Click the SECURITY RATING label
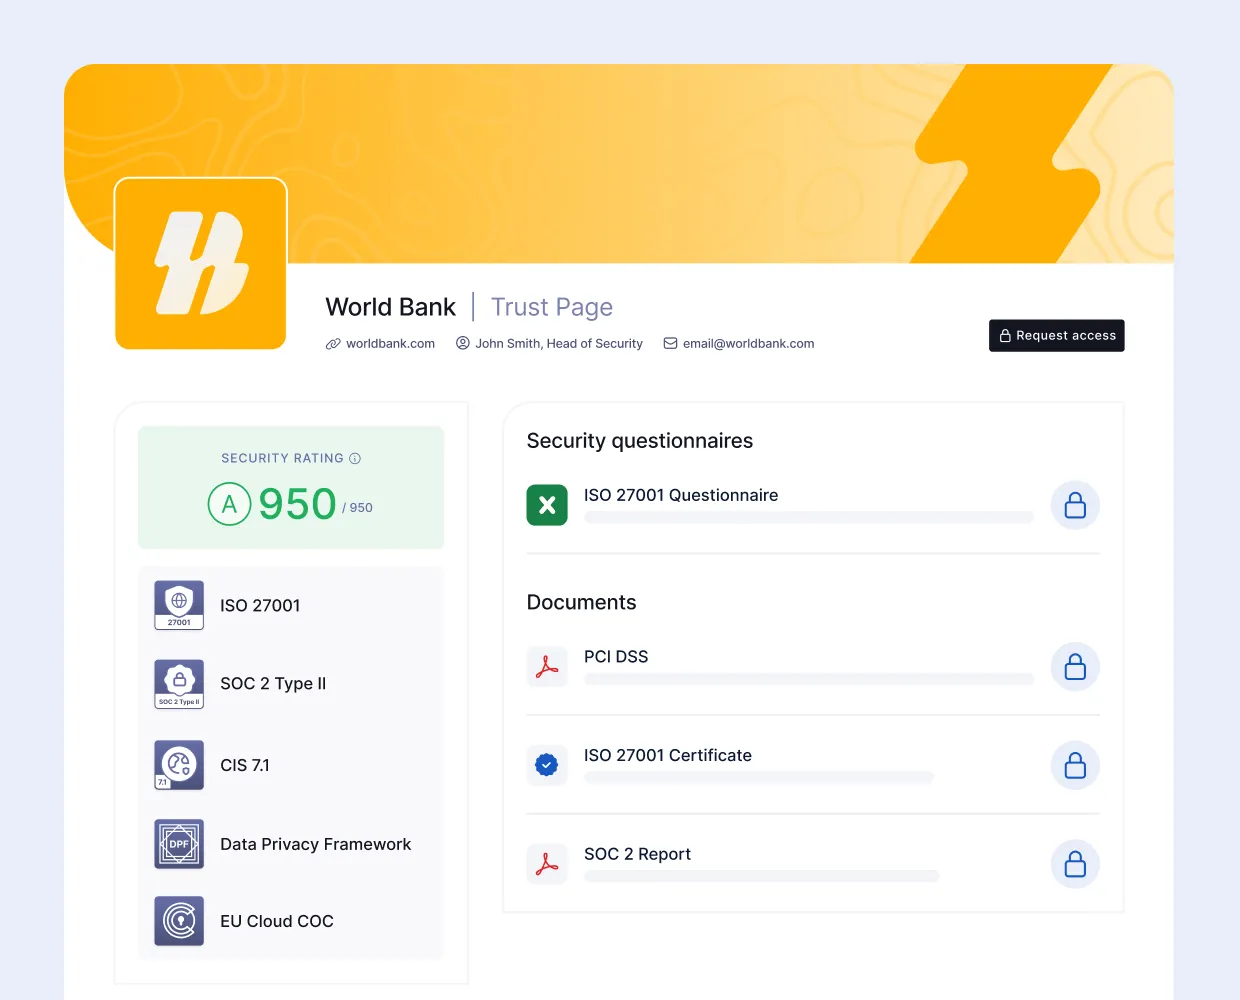1240x1000 pixels. (x=282, y=458)
